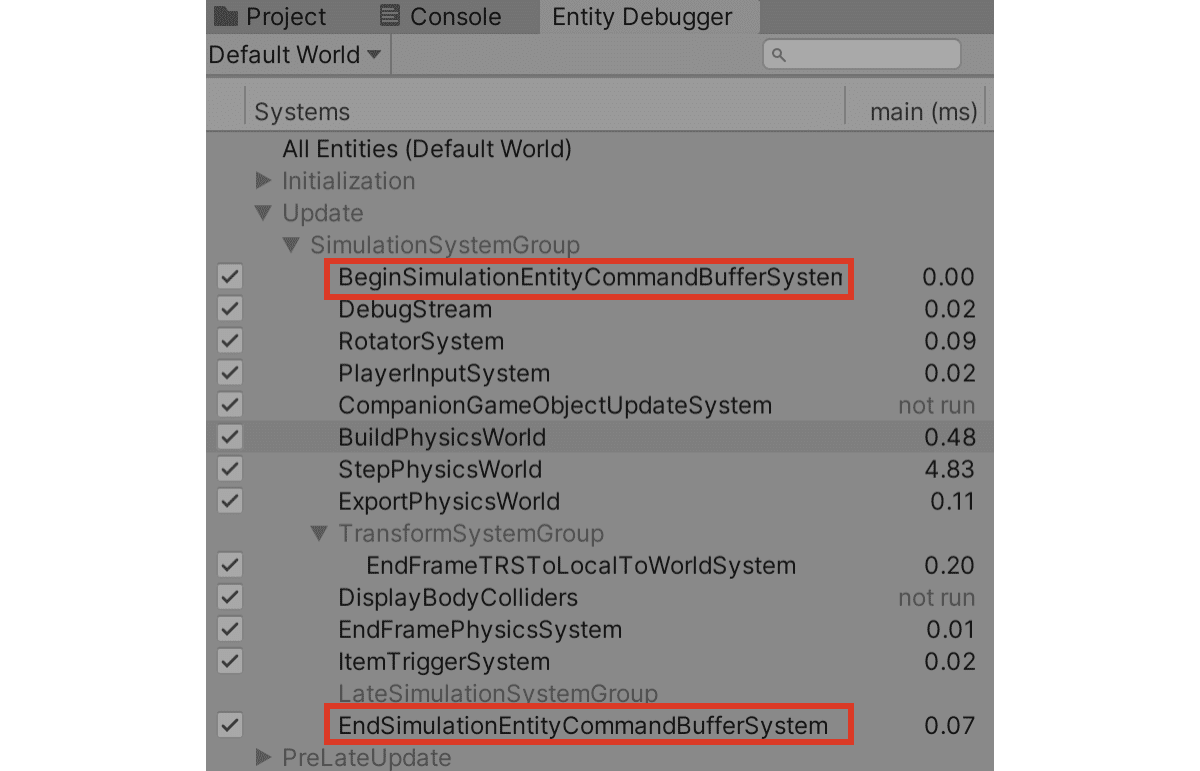Click the 0.20 time for EndFrameTRSToLocalToWorldSystem
Screen dimensions: 1200x771
click(x=950, y=566)
